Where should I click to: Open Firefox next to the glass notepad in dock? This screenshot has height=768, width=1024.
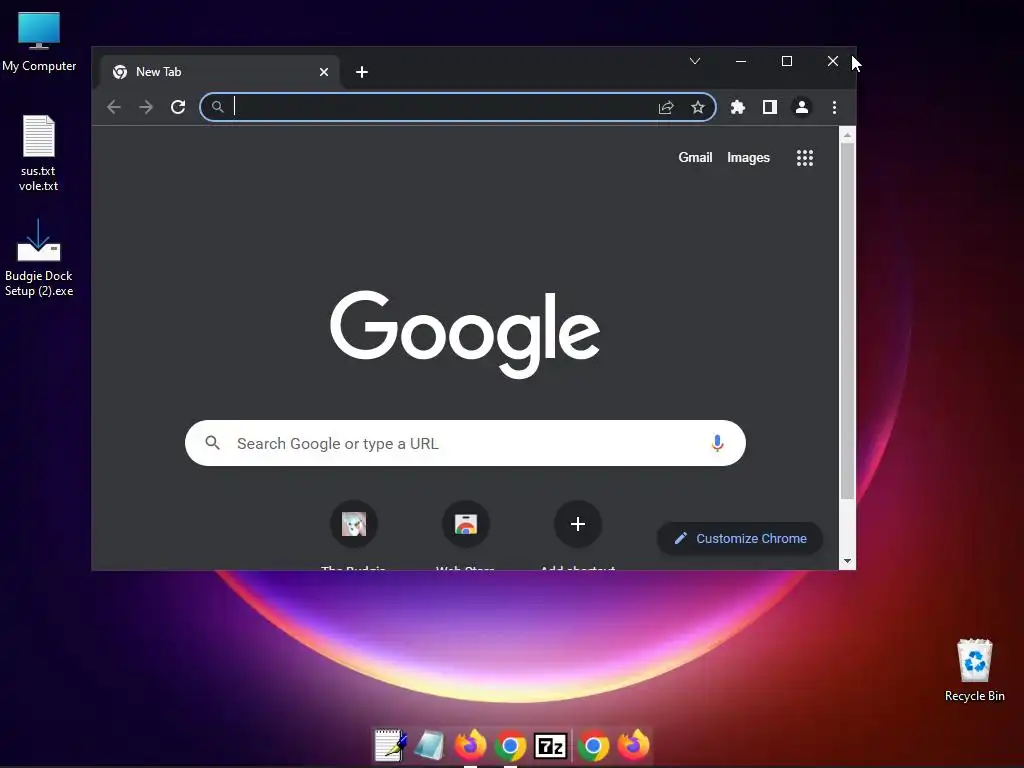point(470,745)
